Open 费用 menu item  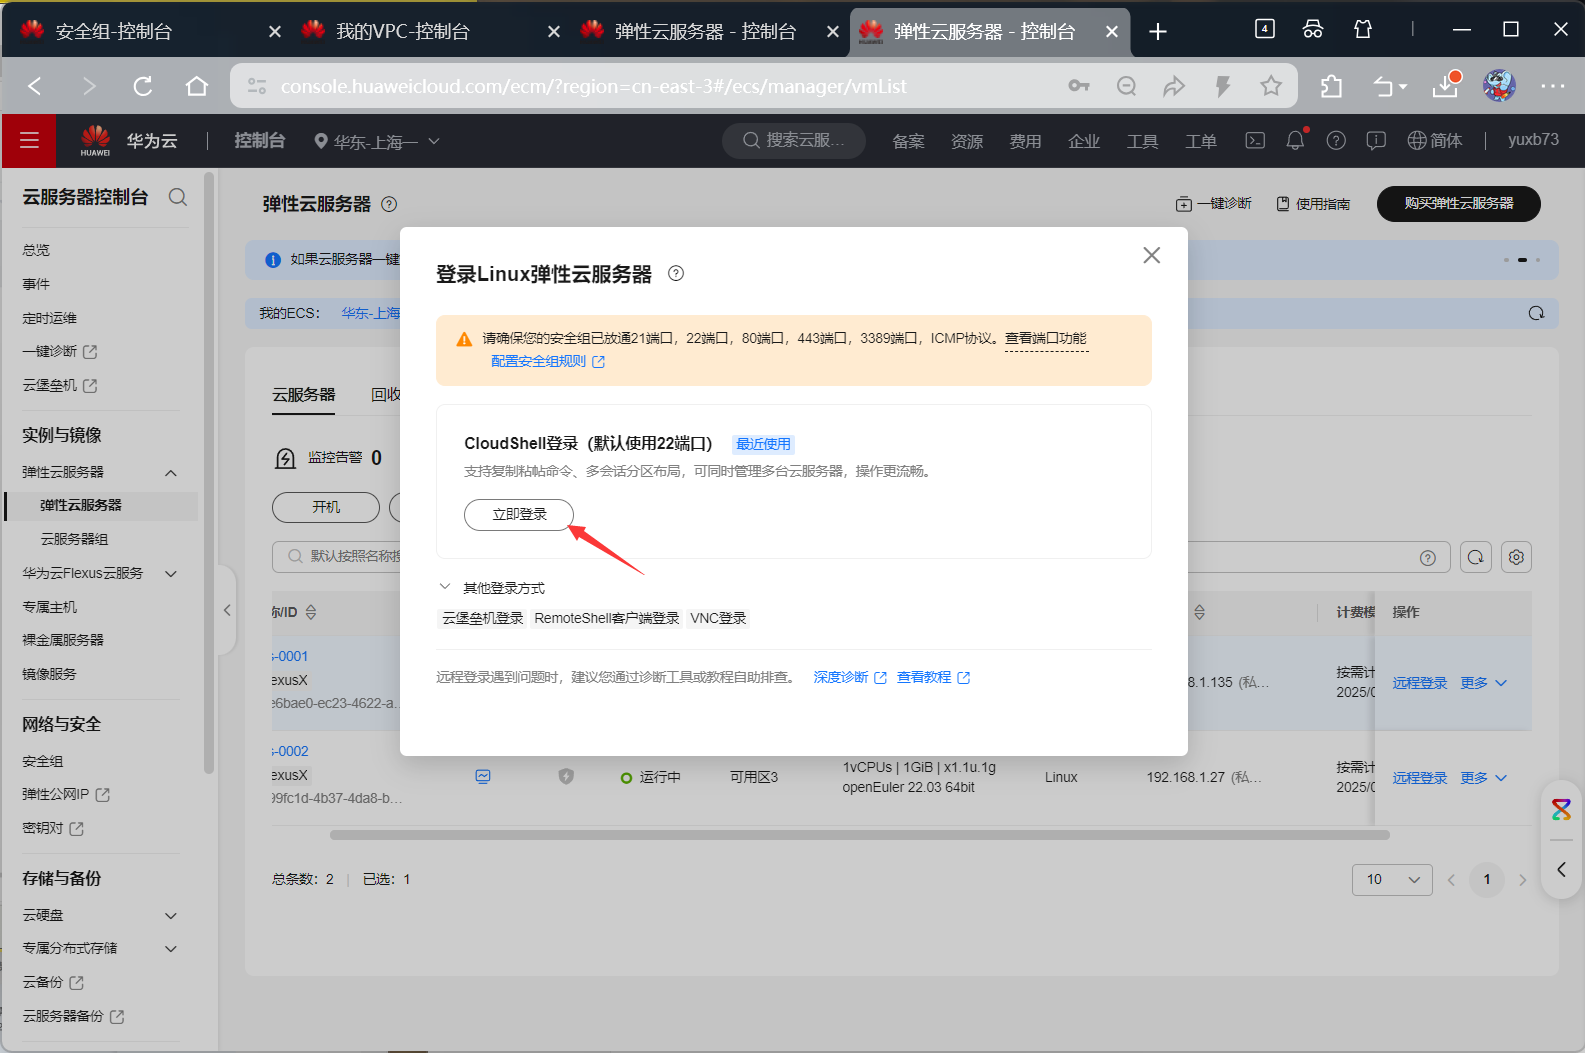point(1025,141)
